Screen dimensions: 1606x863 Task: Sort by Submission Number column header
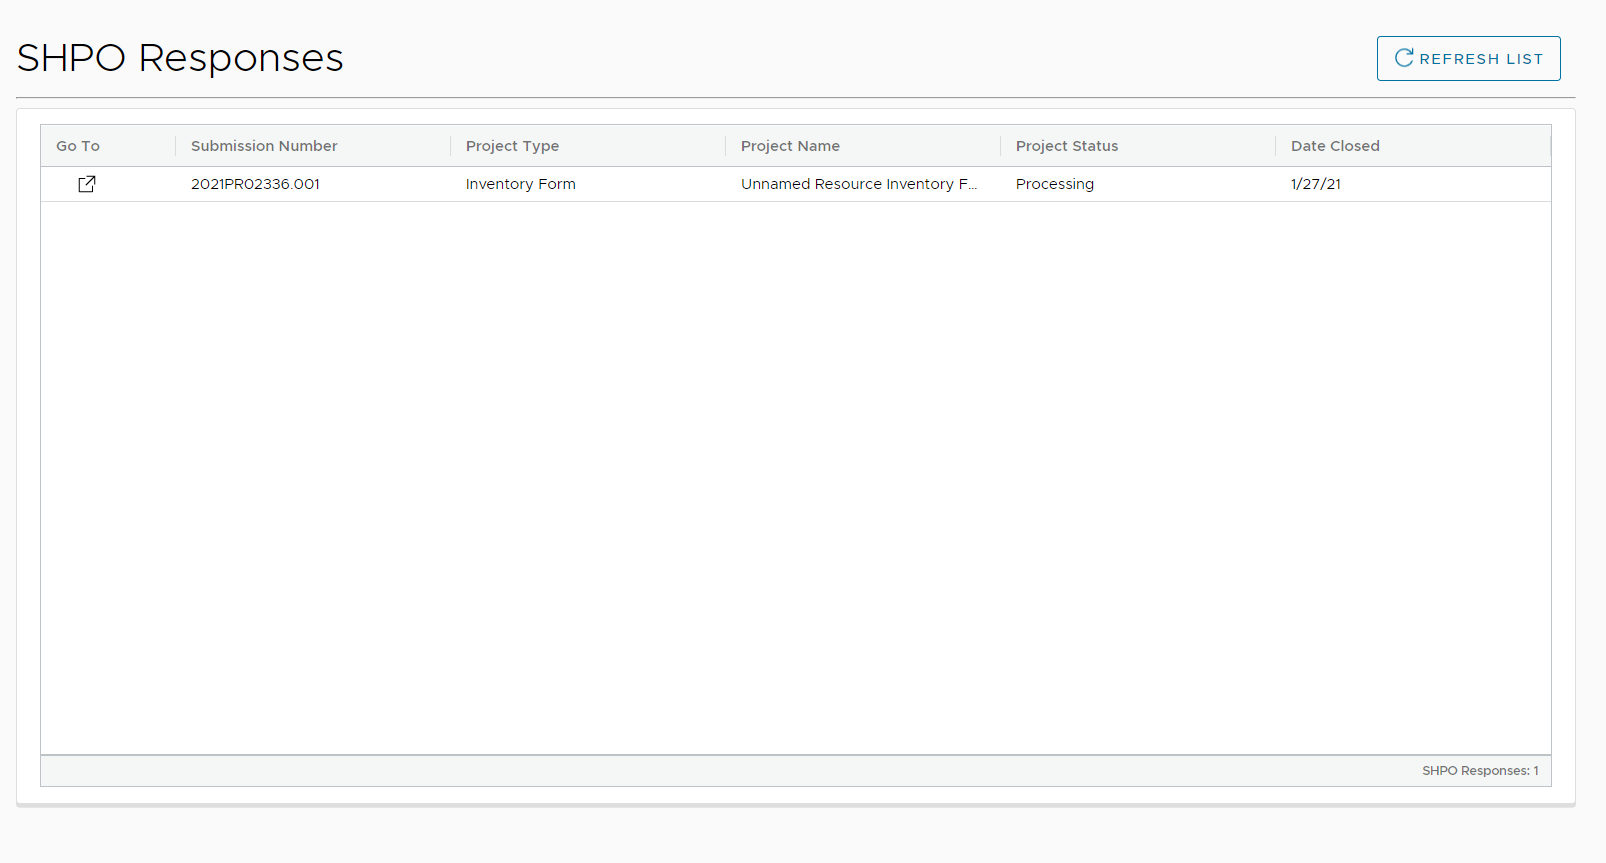point(264,146)
